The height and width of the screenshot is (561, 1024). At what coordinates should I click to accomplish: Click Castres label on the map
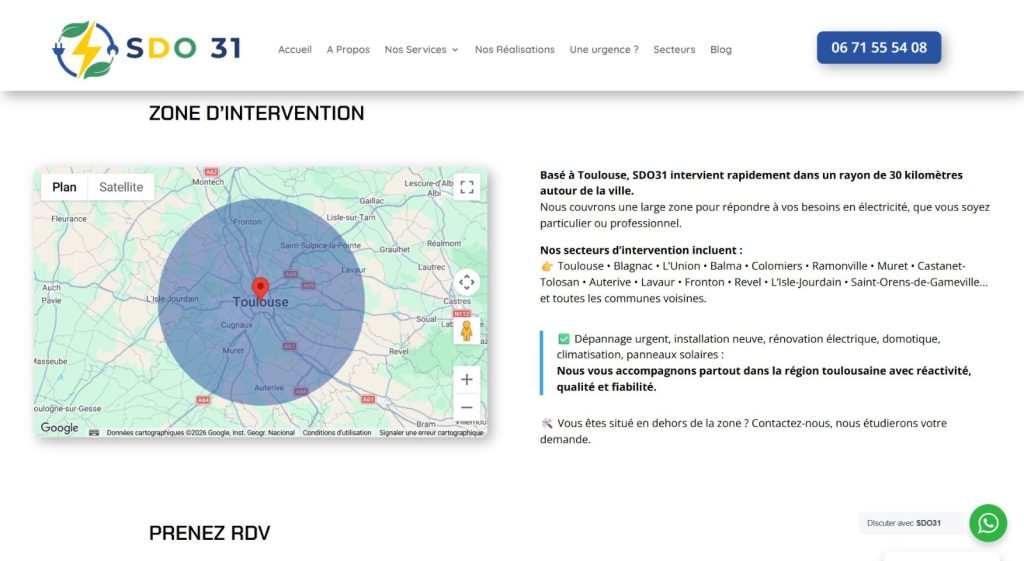coord(456,301)
